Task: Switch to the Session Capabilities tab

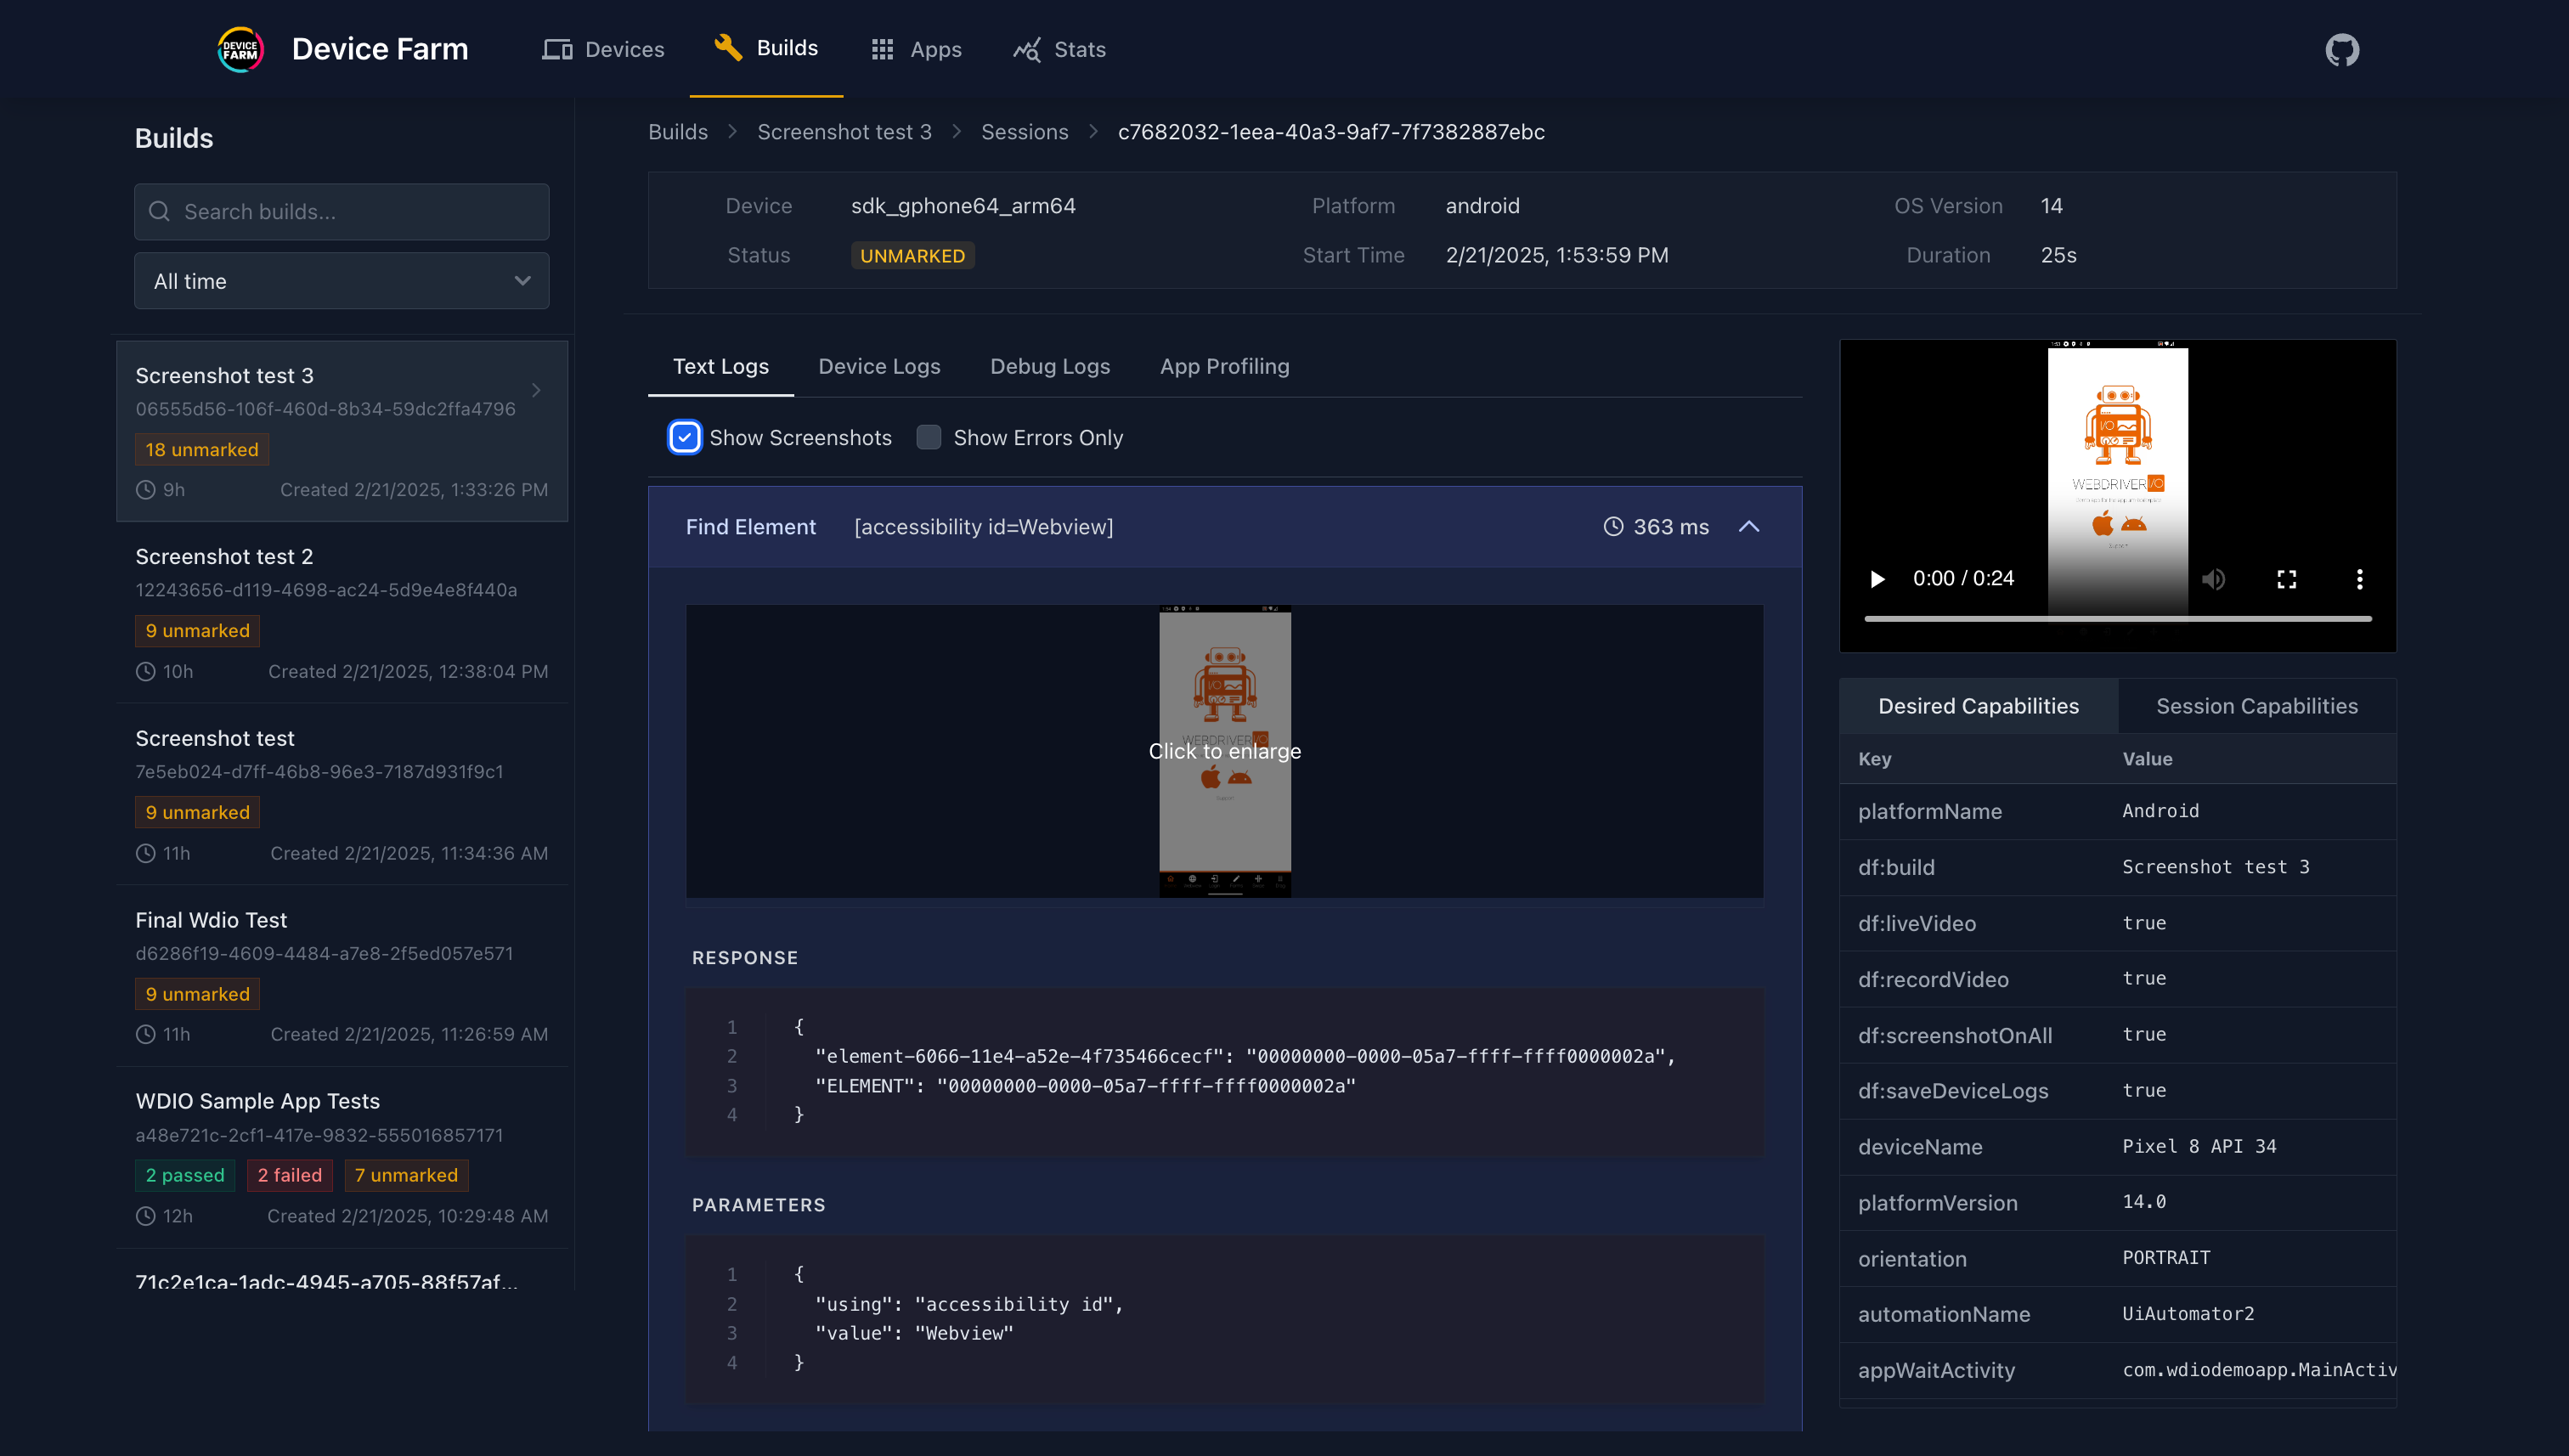Action: (2256, 706)
